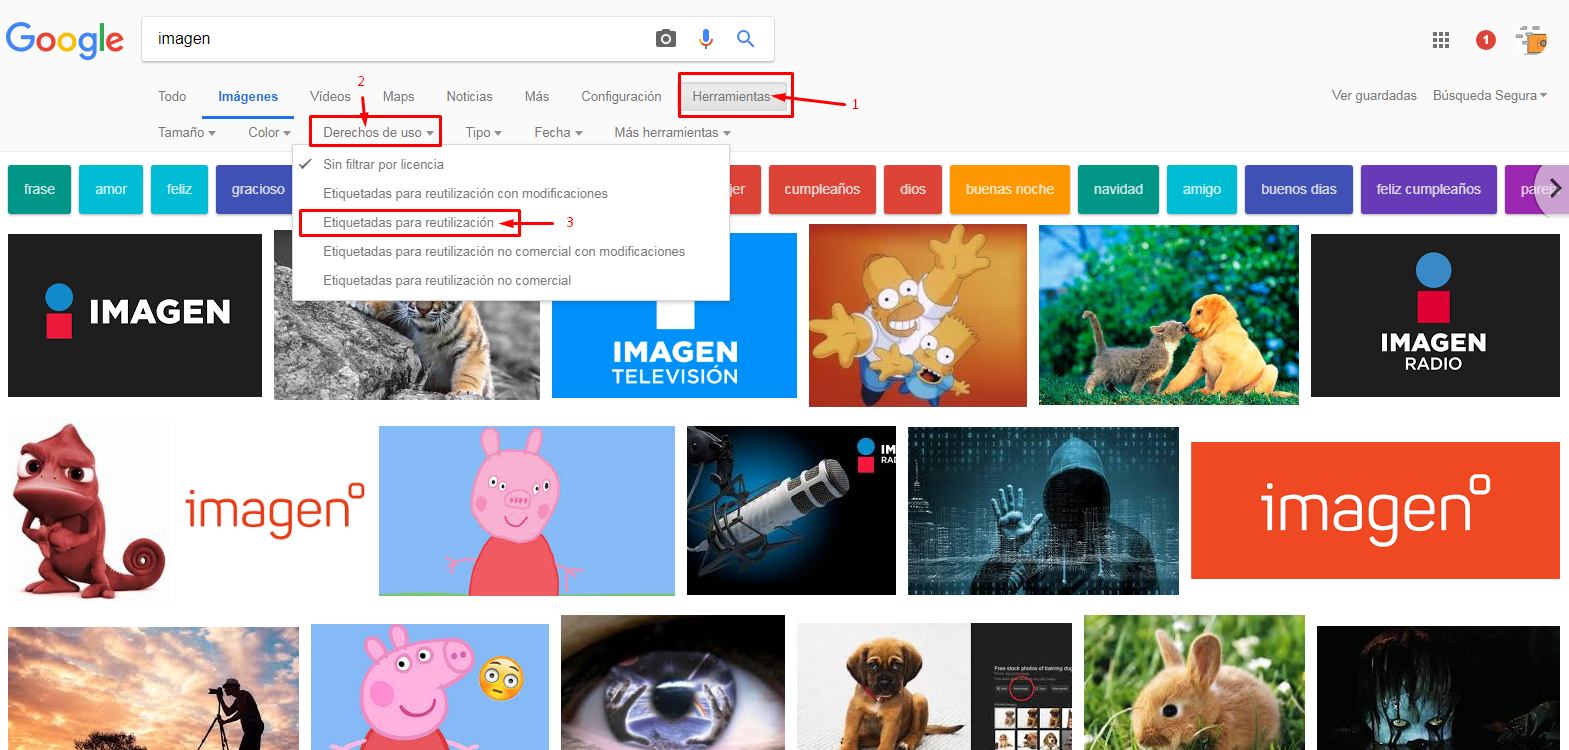
Task: Expand Más herramientas dropdown
Action: [x=673, y=132]
